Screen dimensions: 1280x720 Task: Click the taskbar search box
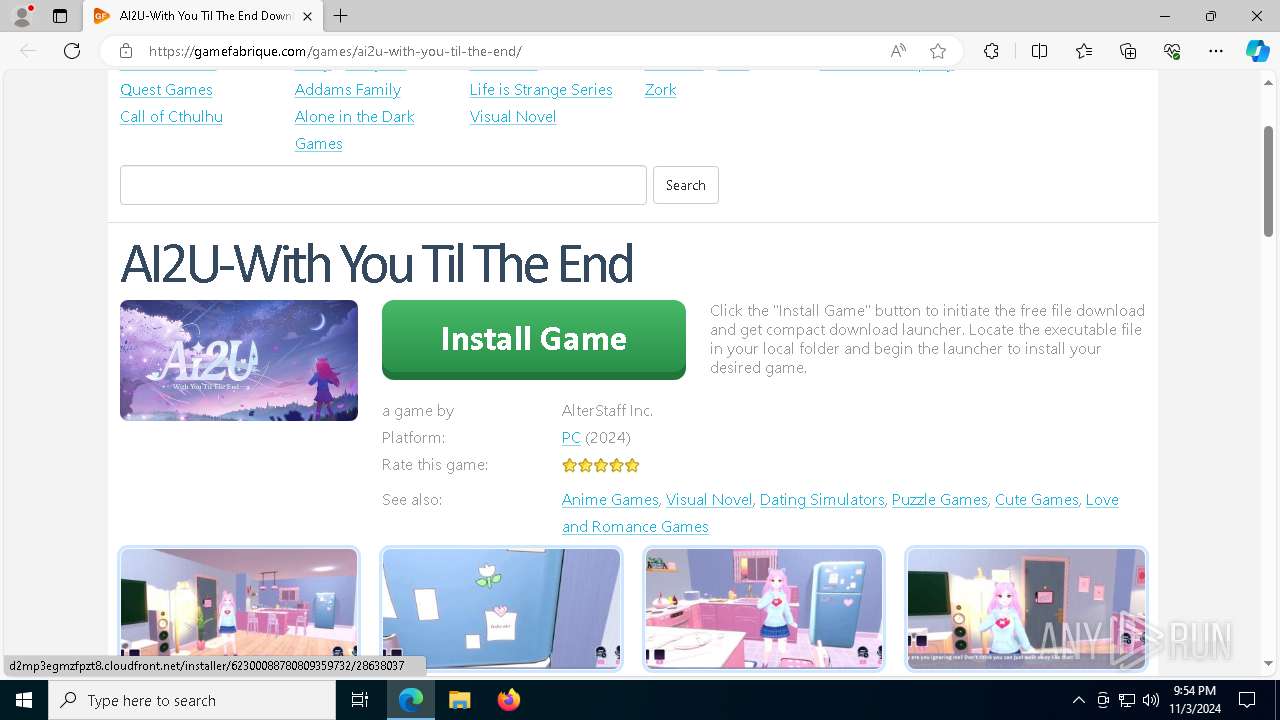[192, 700]
